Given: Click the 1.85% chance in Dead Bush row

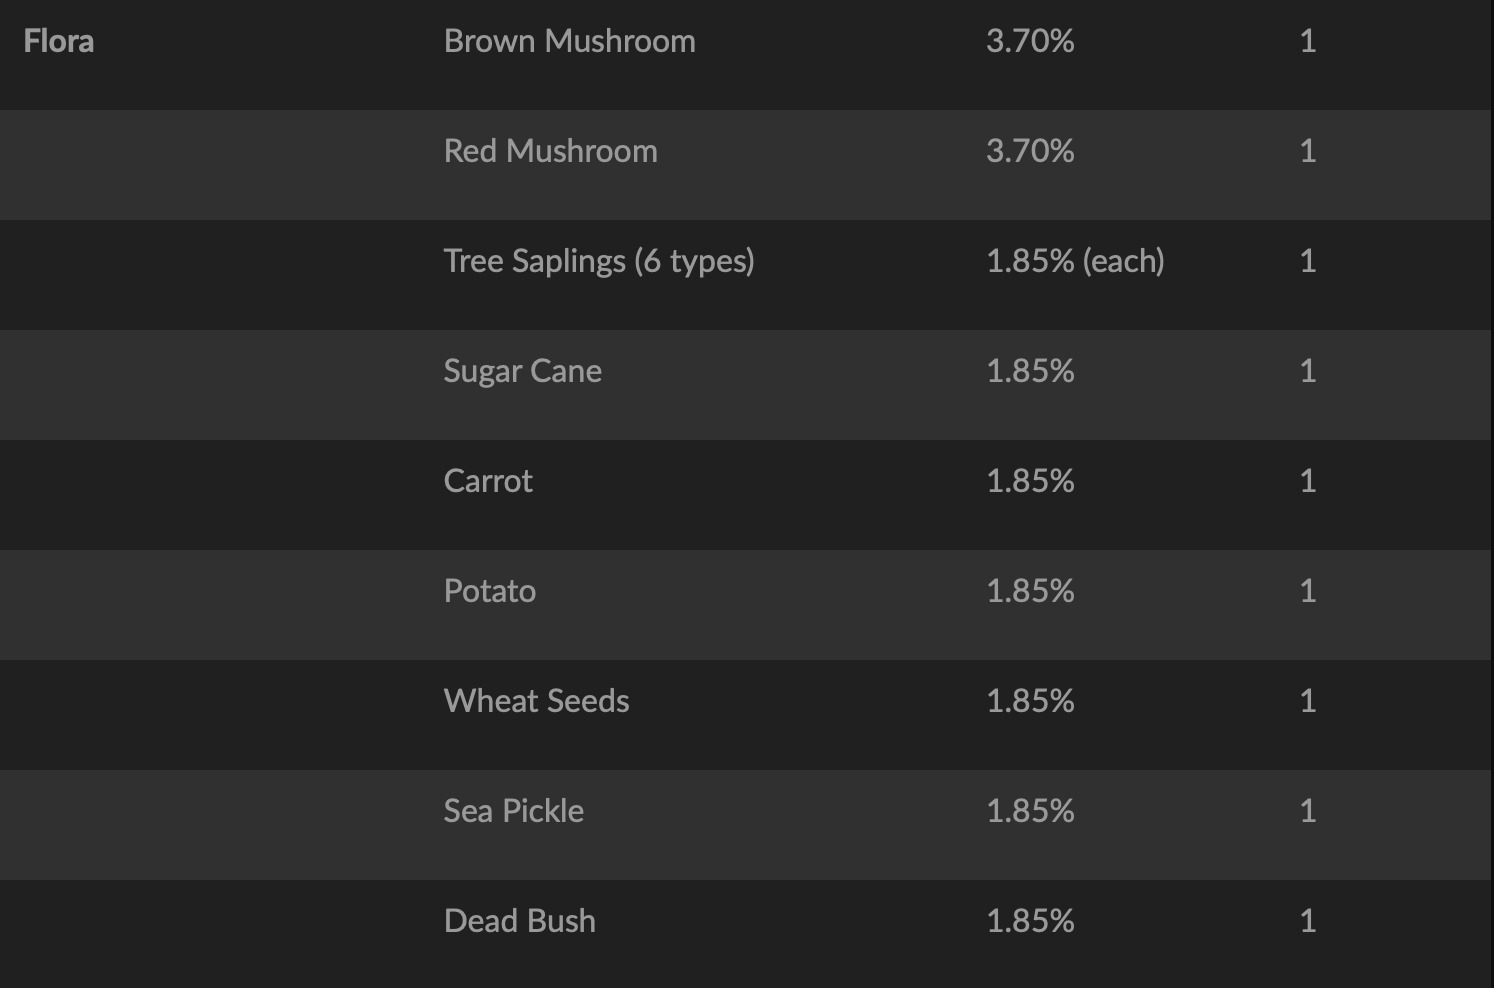Looking at the screenshot, I should pyautogui.click(x=1030, y=921).
